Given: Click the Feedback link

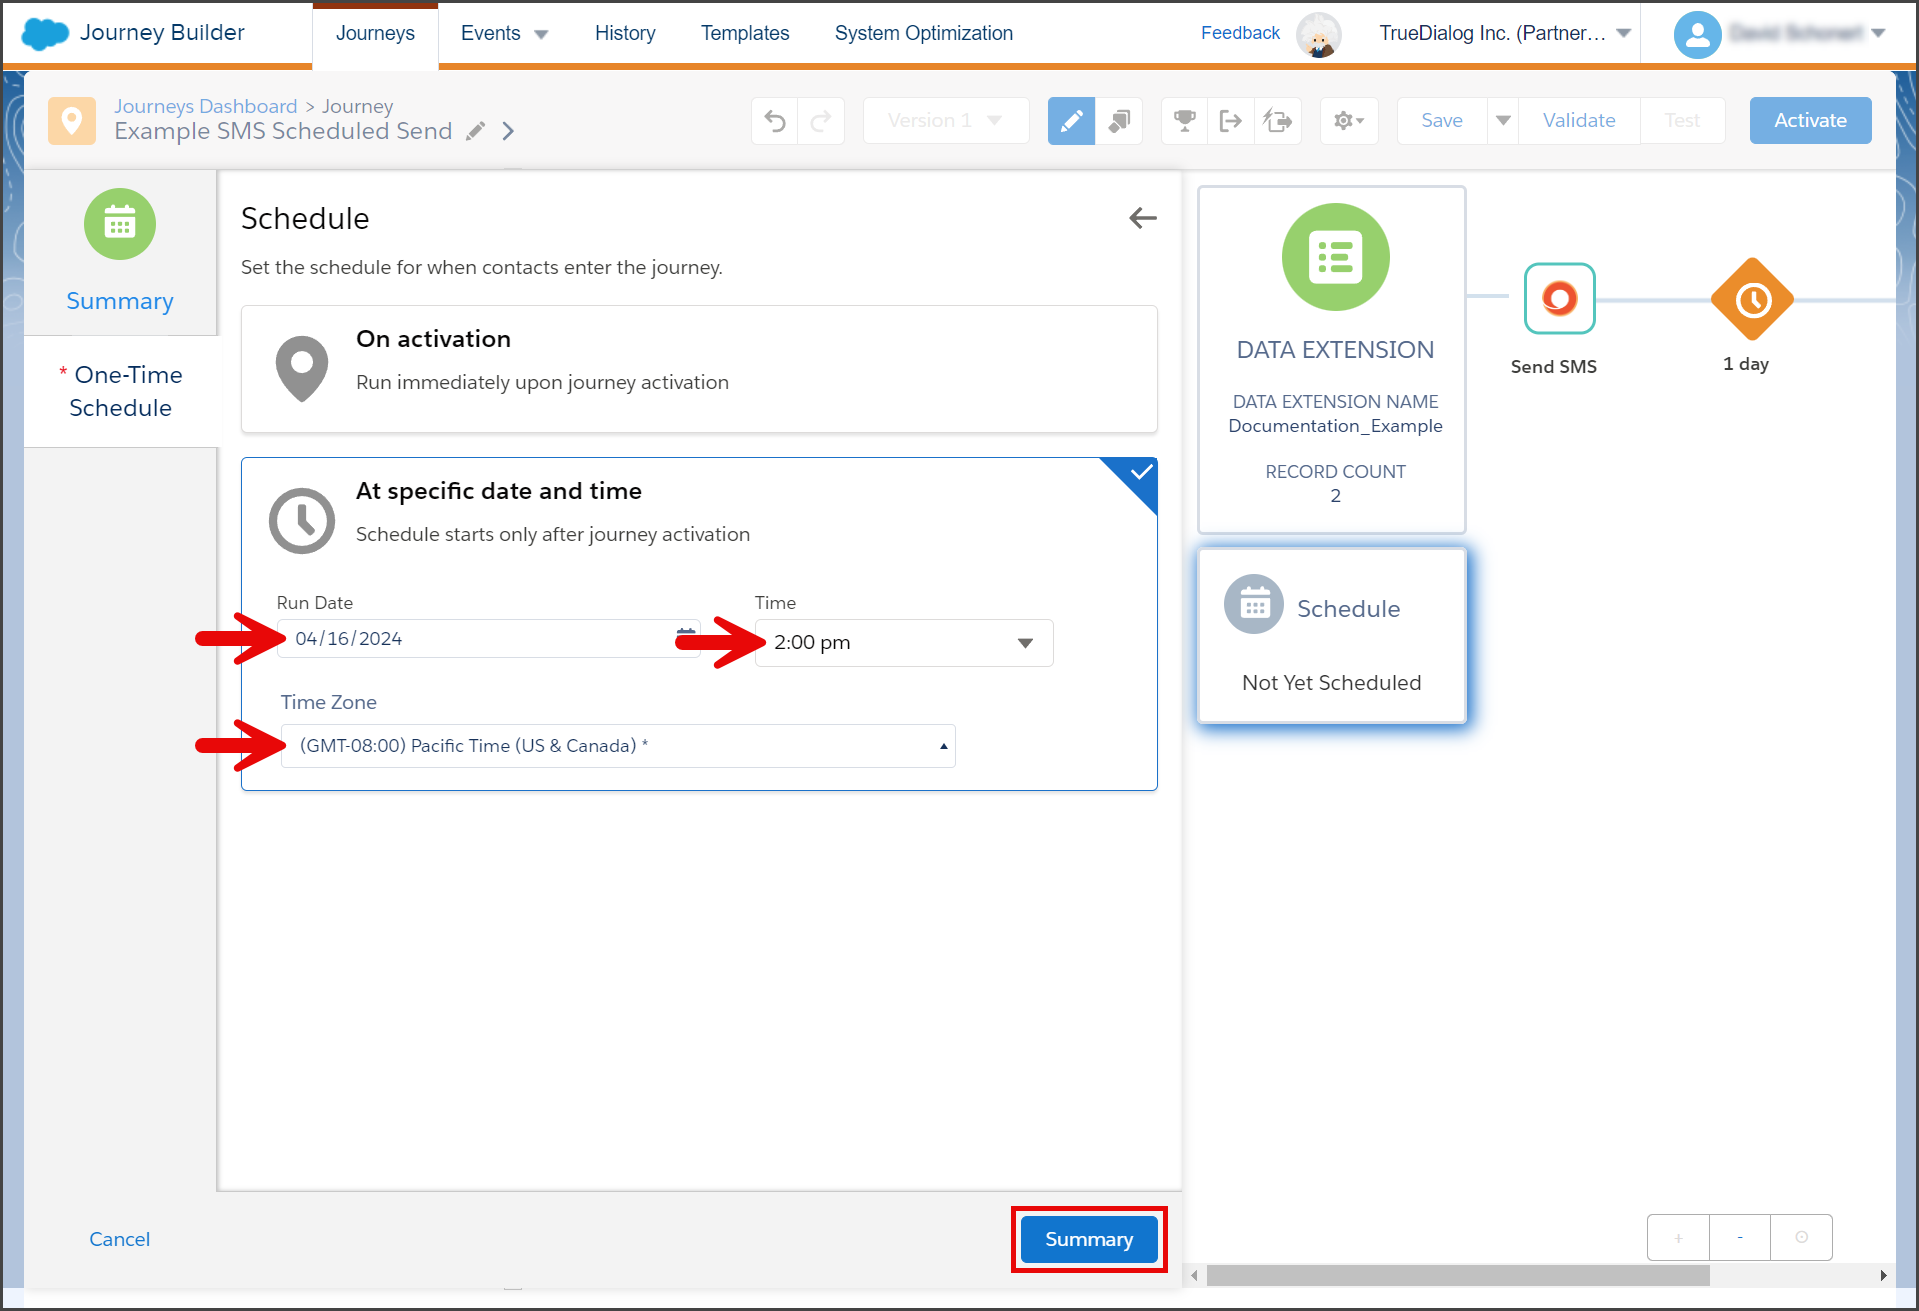Looking at the screenshot, I should click(1240, 33).
